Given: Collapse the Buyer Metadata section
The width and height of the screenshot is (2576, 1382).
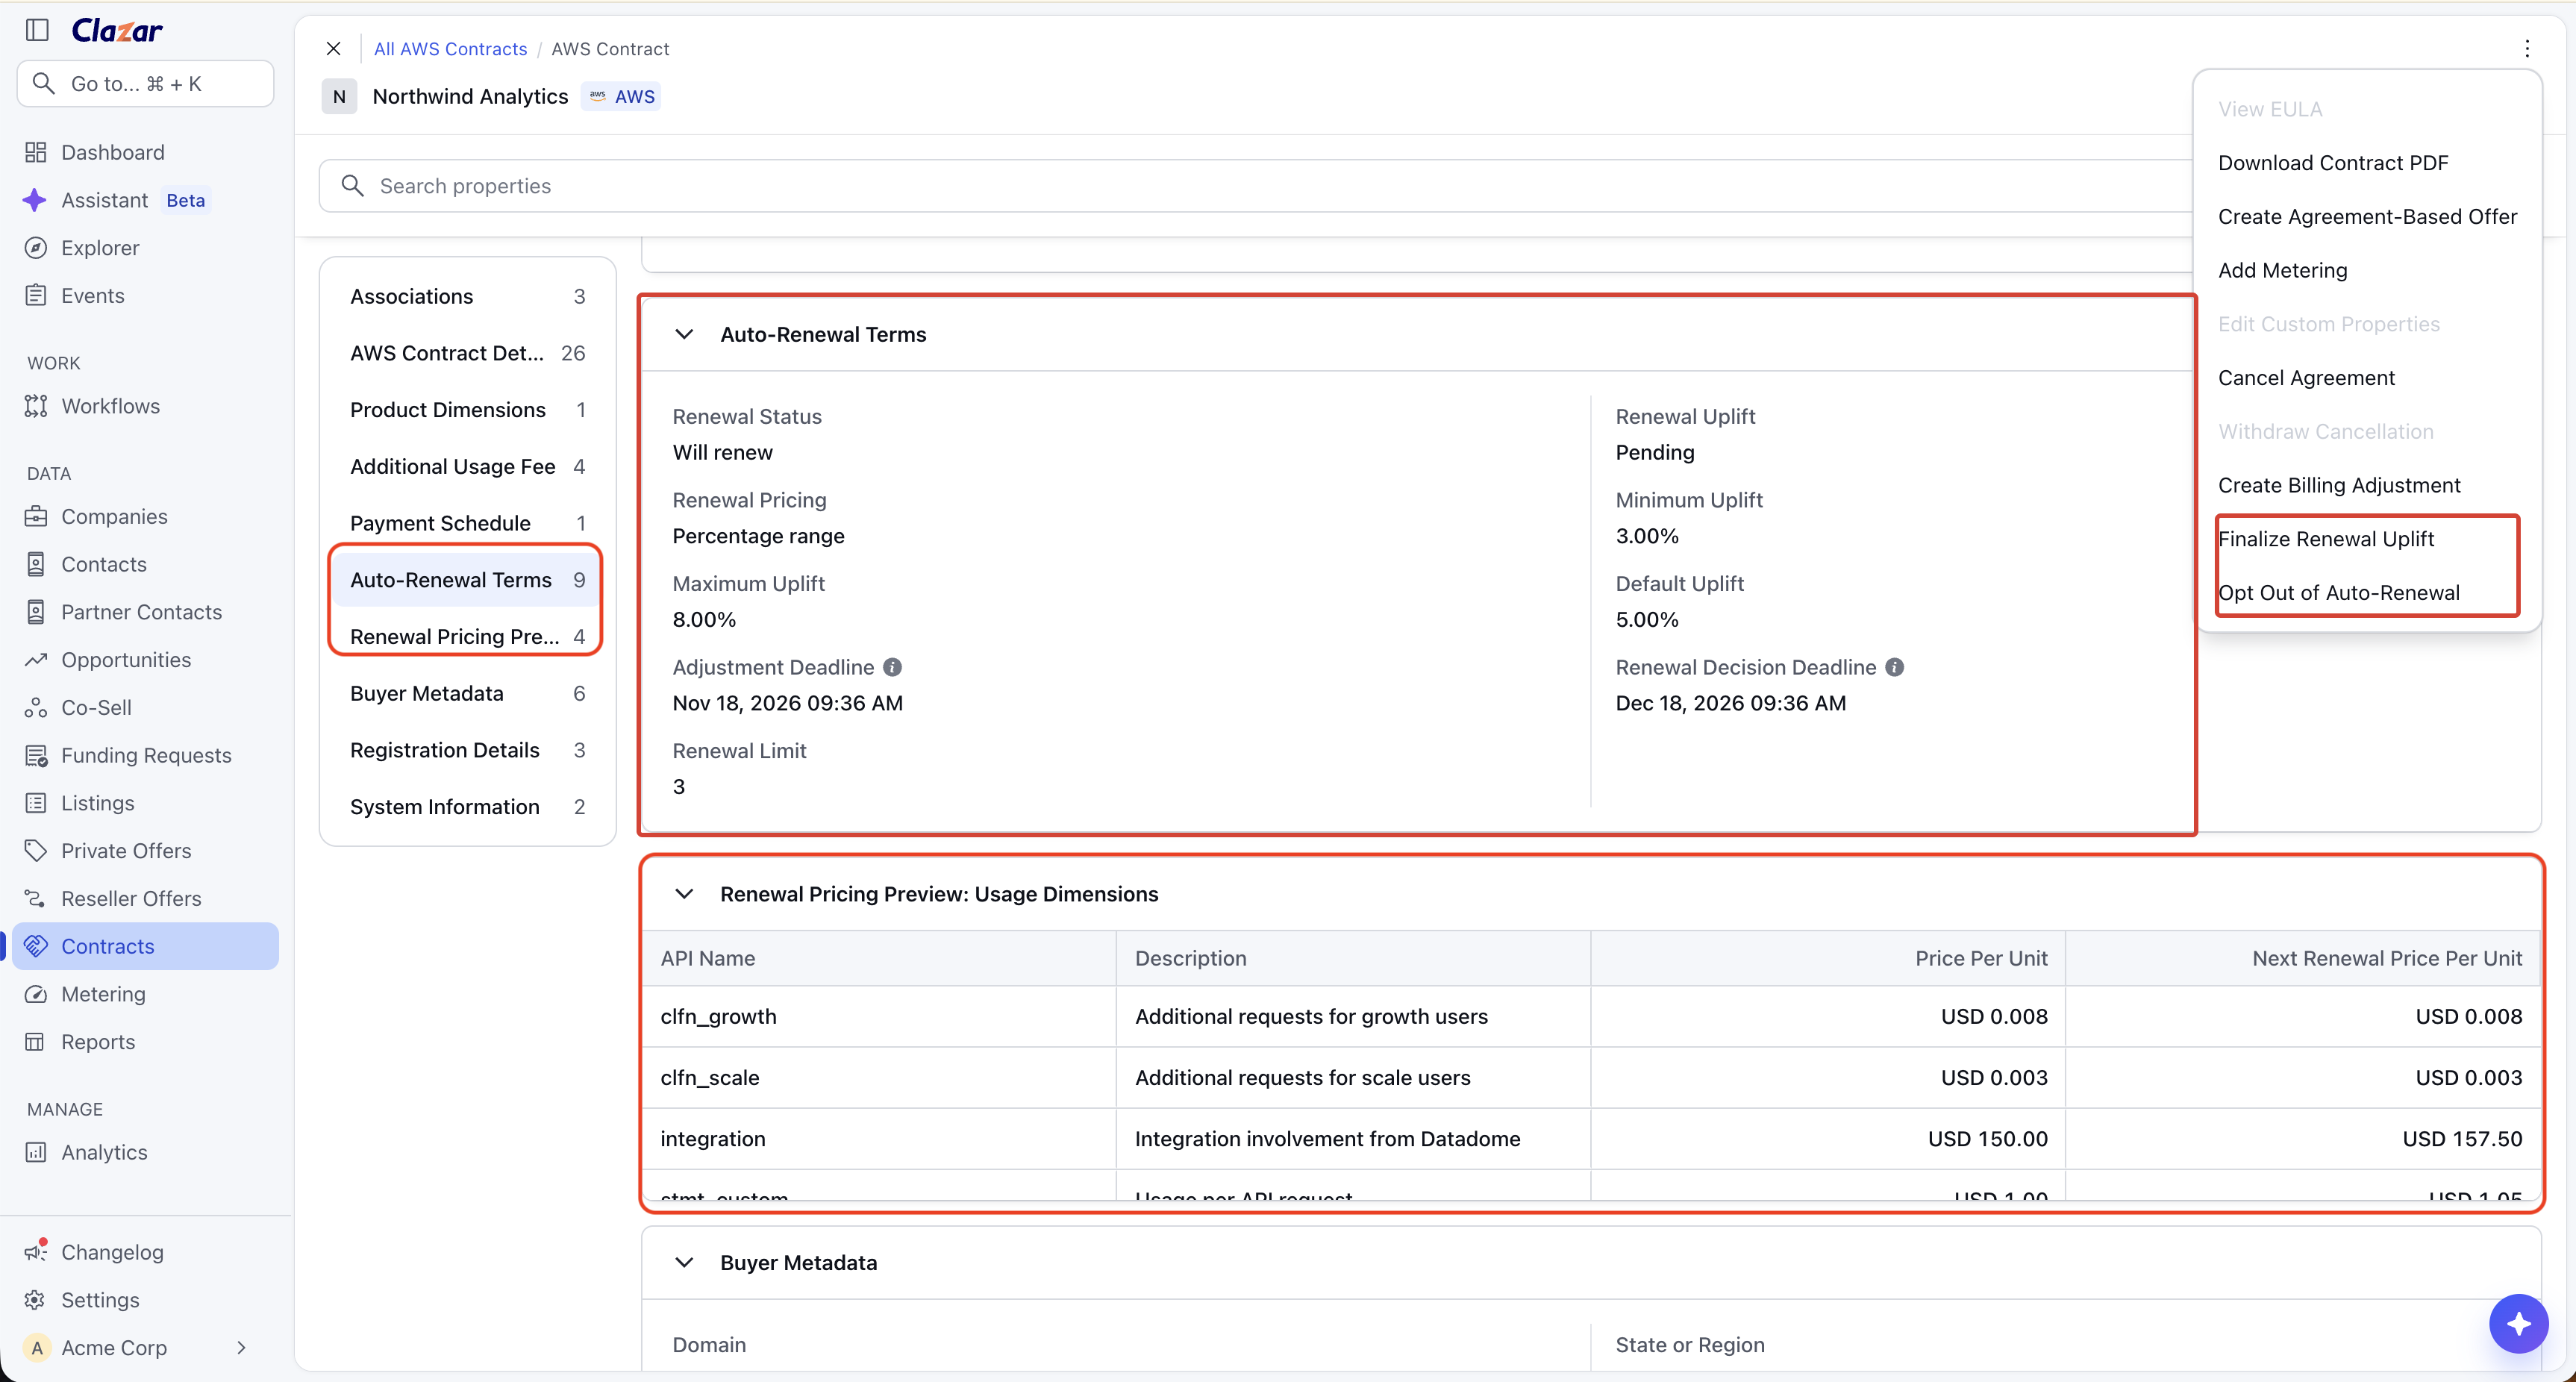Looking at the screenshot, I should click(684, 1262).
